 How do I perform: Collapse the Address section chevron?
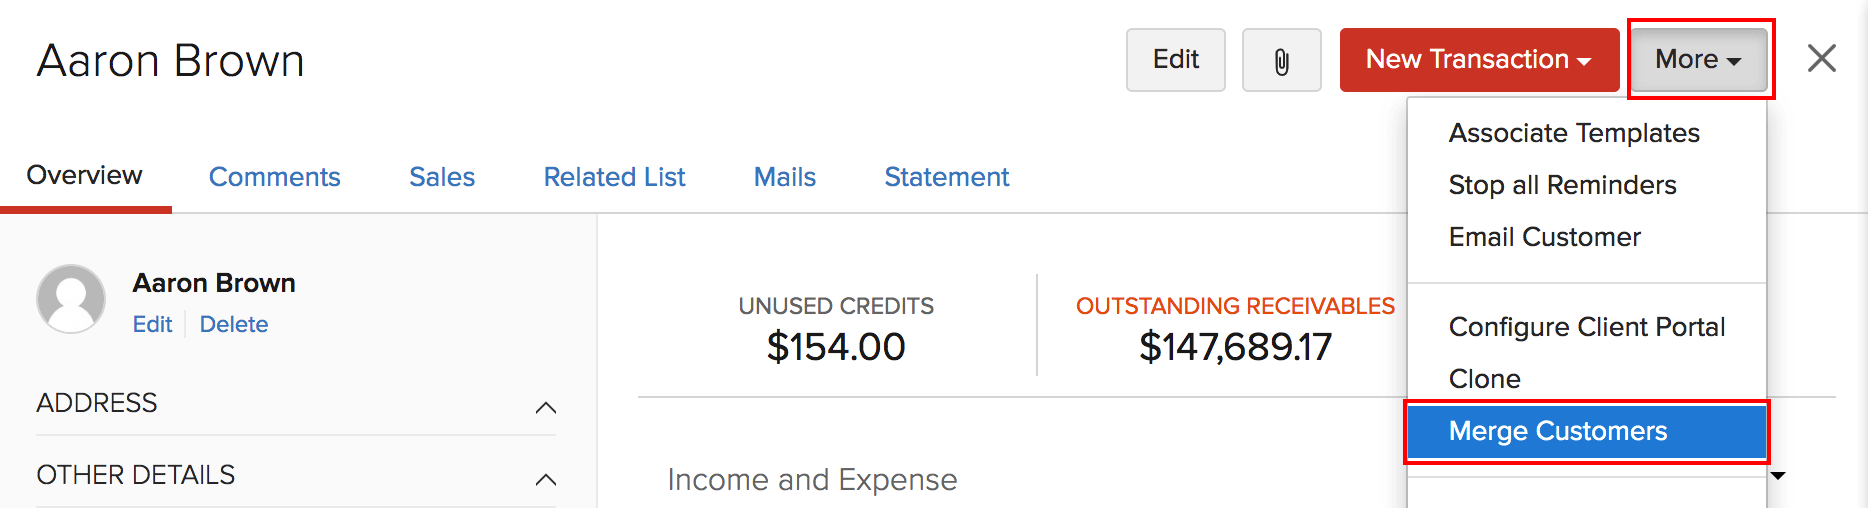click(545, 407)
